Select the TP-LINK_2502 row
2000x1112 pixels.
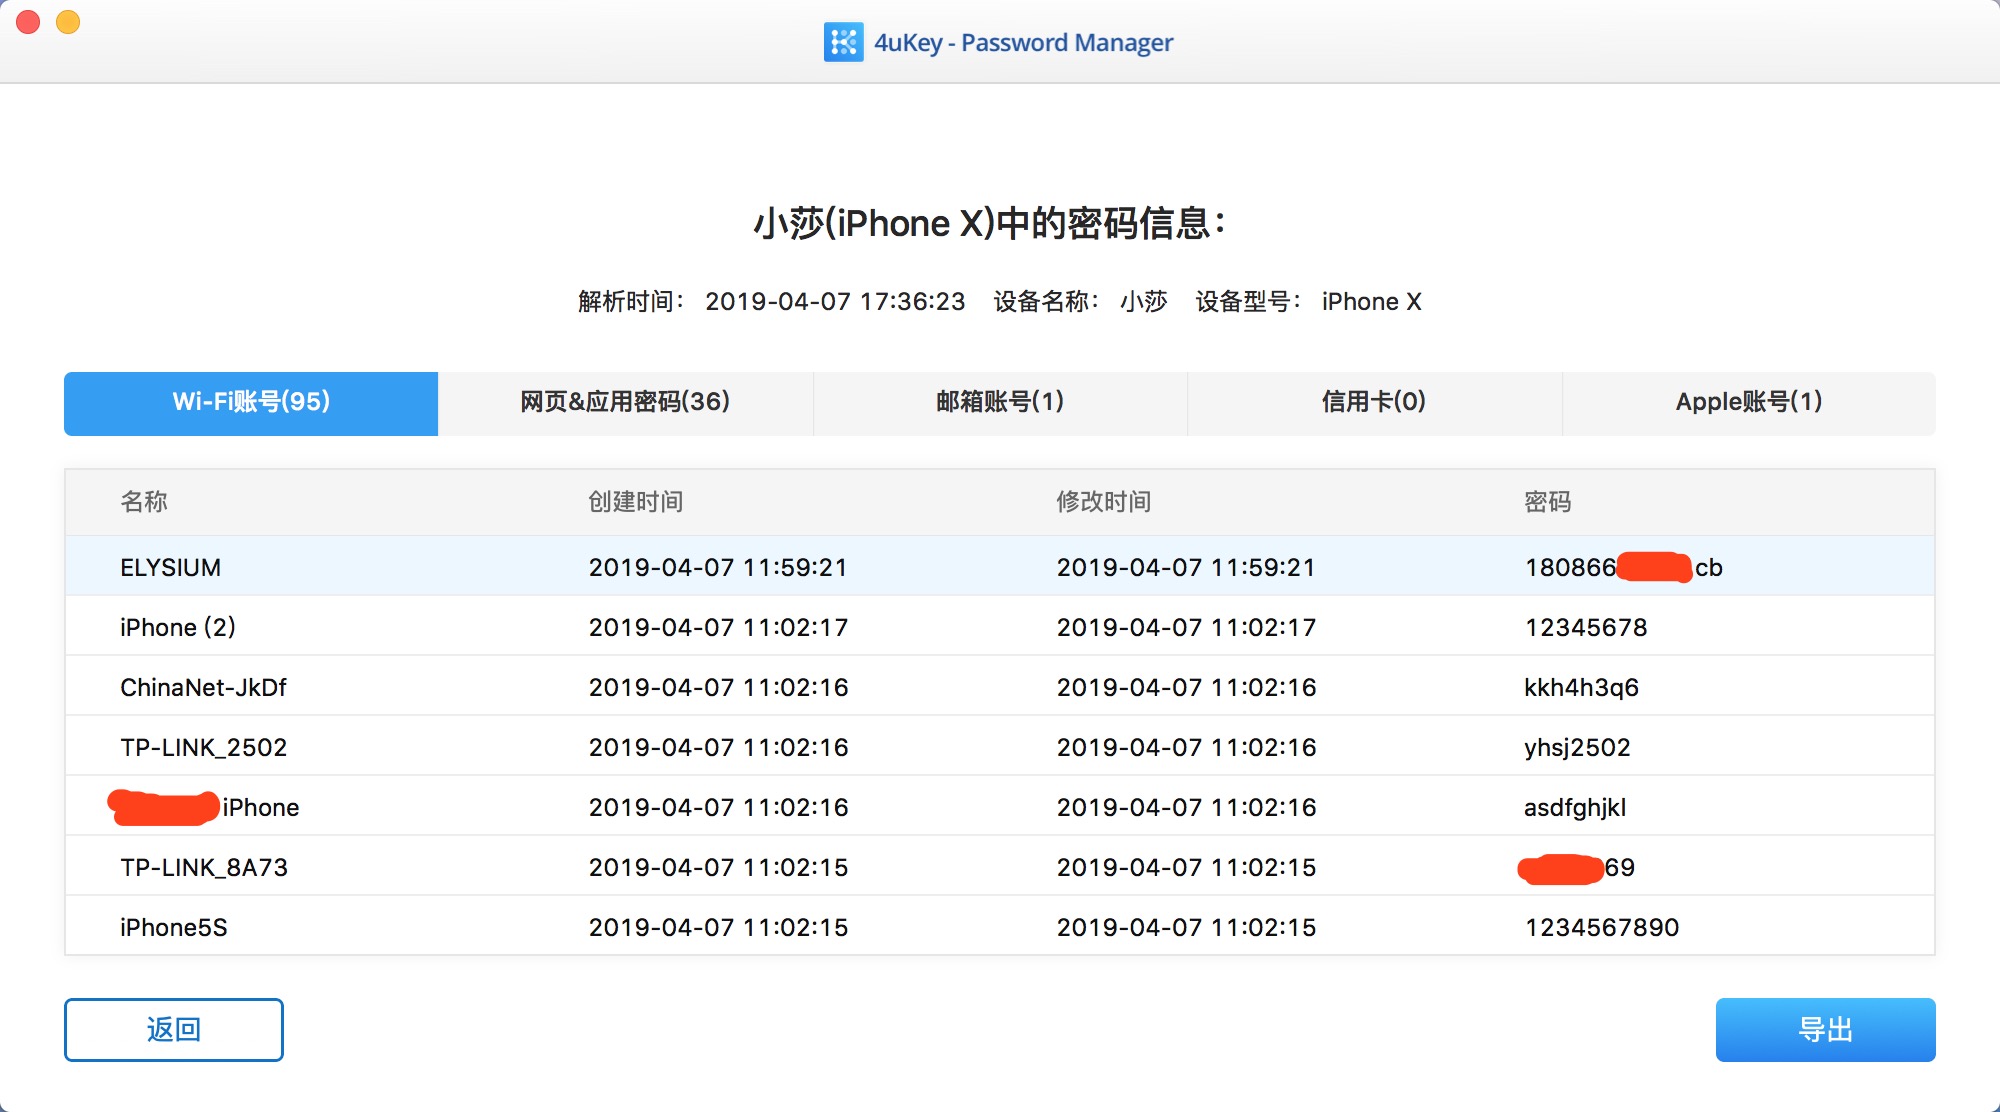pyautogui.click(x=203, y=747)
